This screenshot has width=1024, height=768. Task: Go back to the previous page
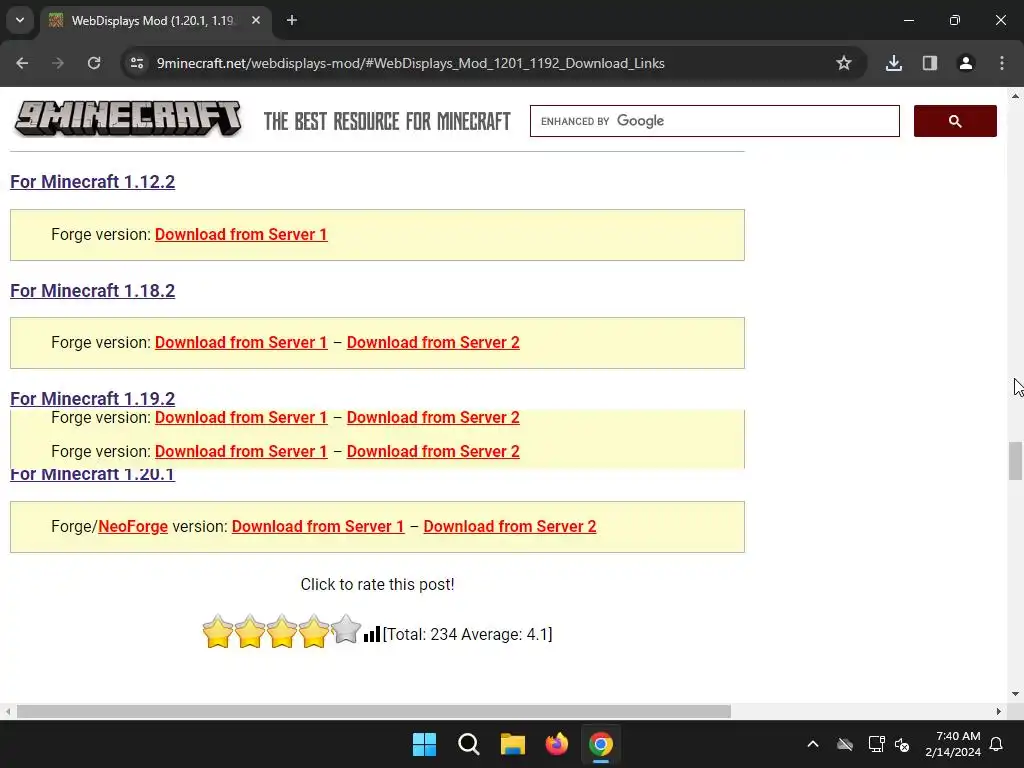pyautogui.click(x=22, y=63)
